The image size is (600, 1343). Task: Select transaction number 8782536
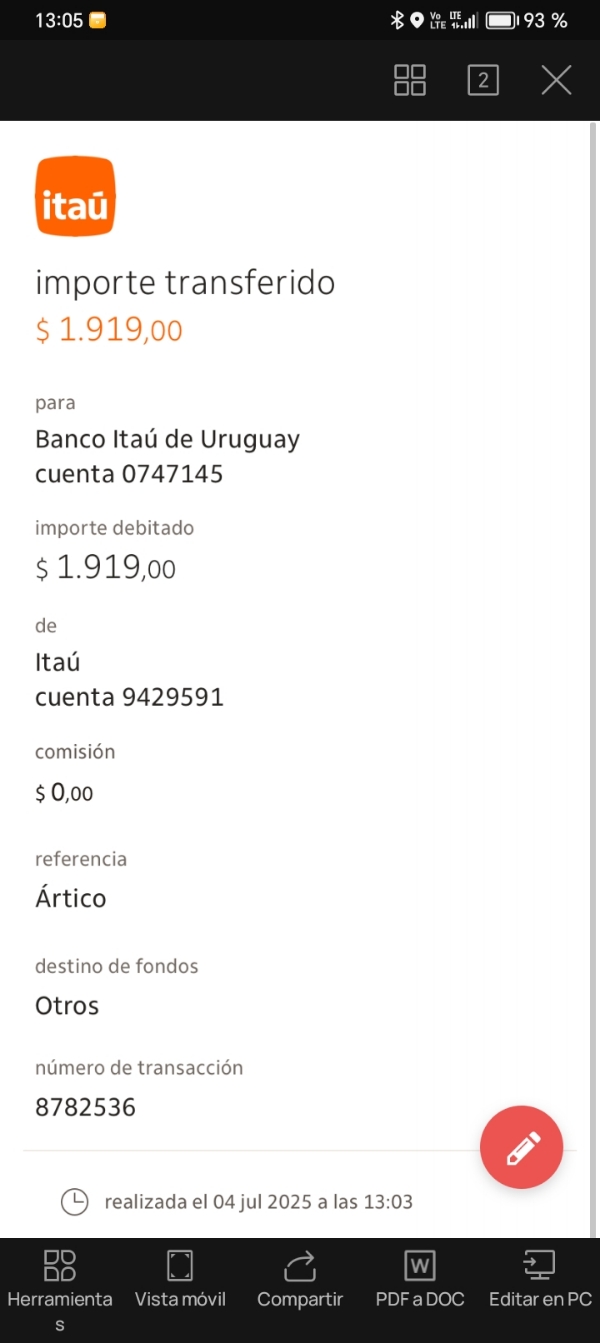point(85,1107)
